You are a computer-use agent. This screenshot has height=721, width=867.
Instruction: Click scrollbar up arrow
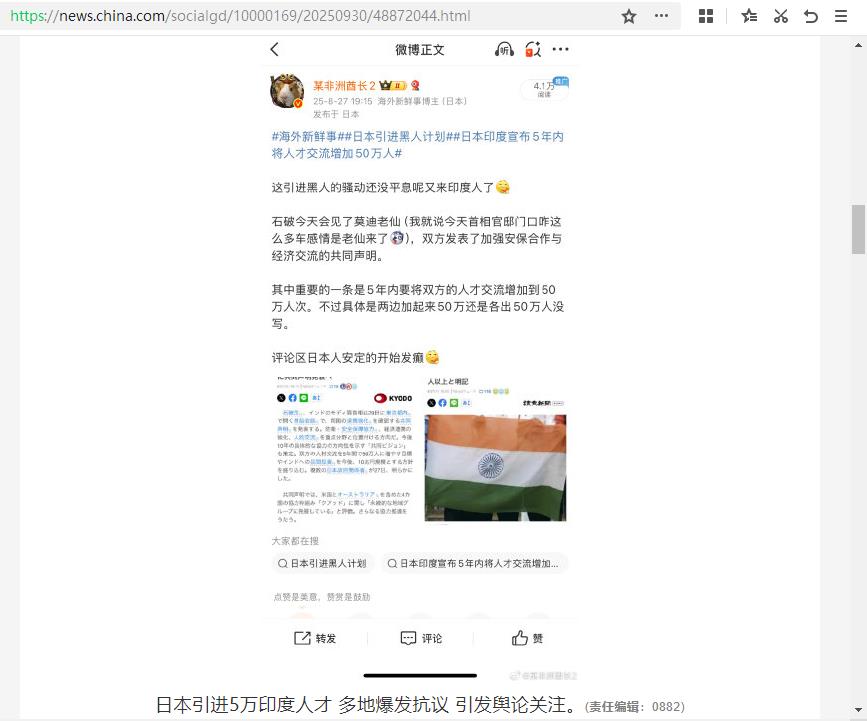pos(858,46)
